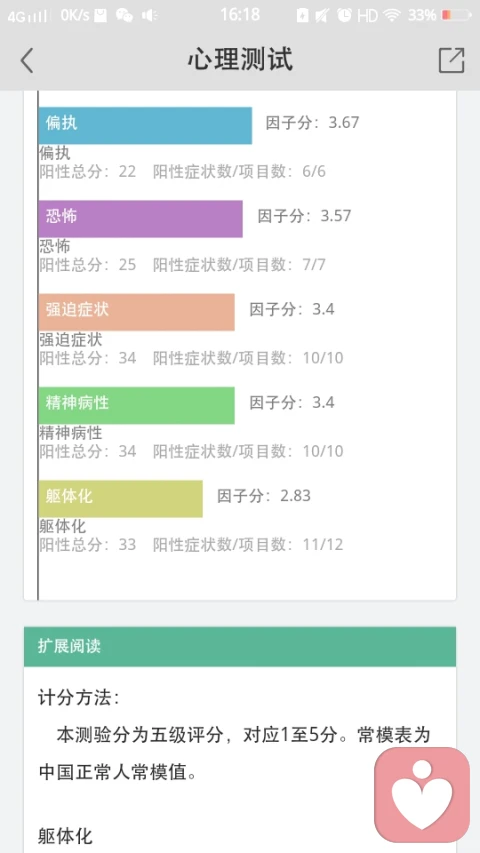Select the green 精神病性 bar
This screenshot has width=480, height=853.
pyautogui.click(x=137, y=405)
